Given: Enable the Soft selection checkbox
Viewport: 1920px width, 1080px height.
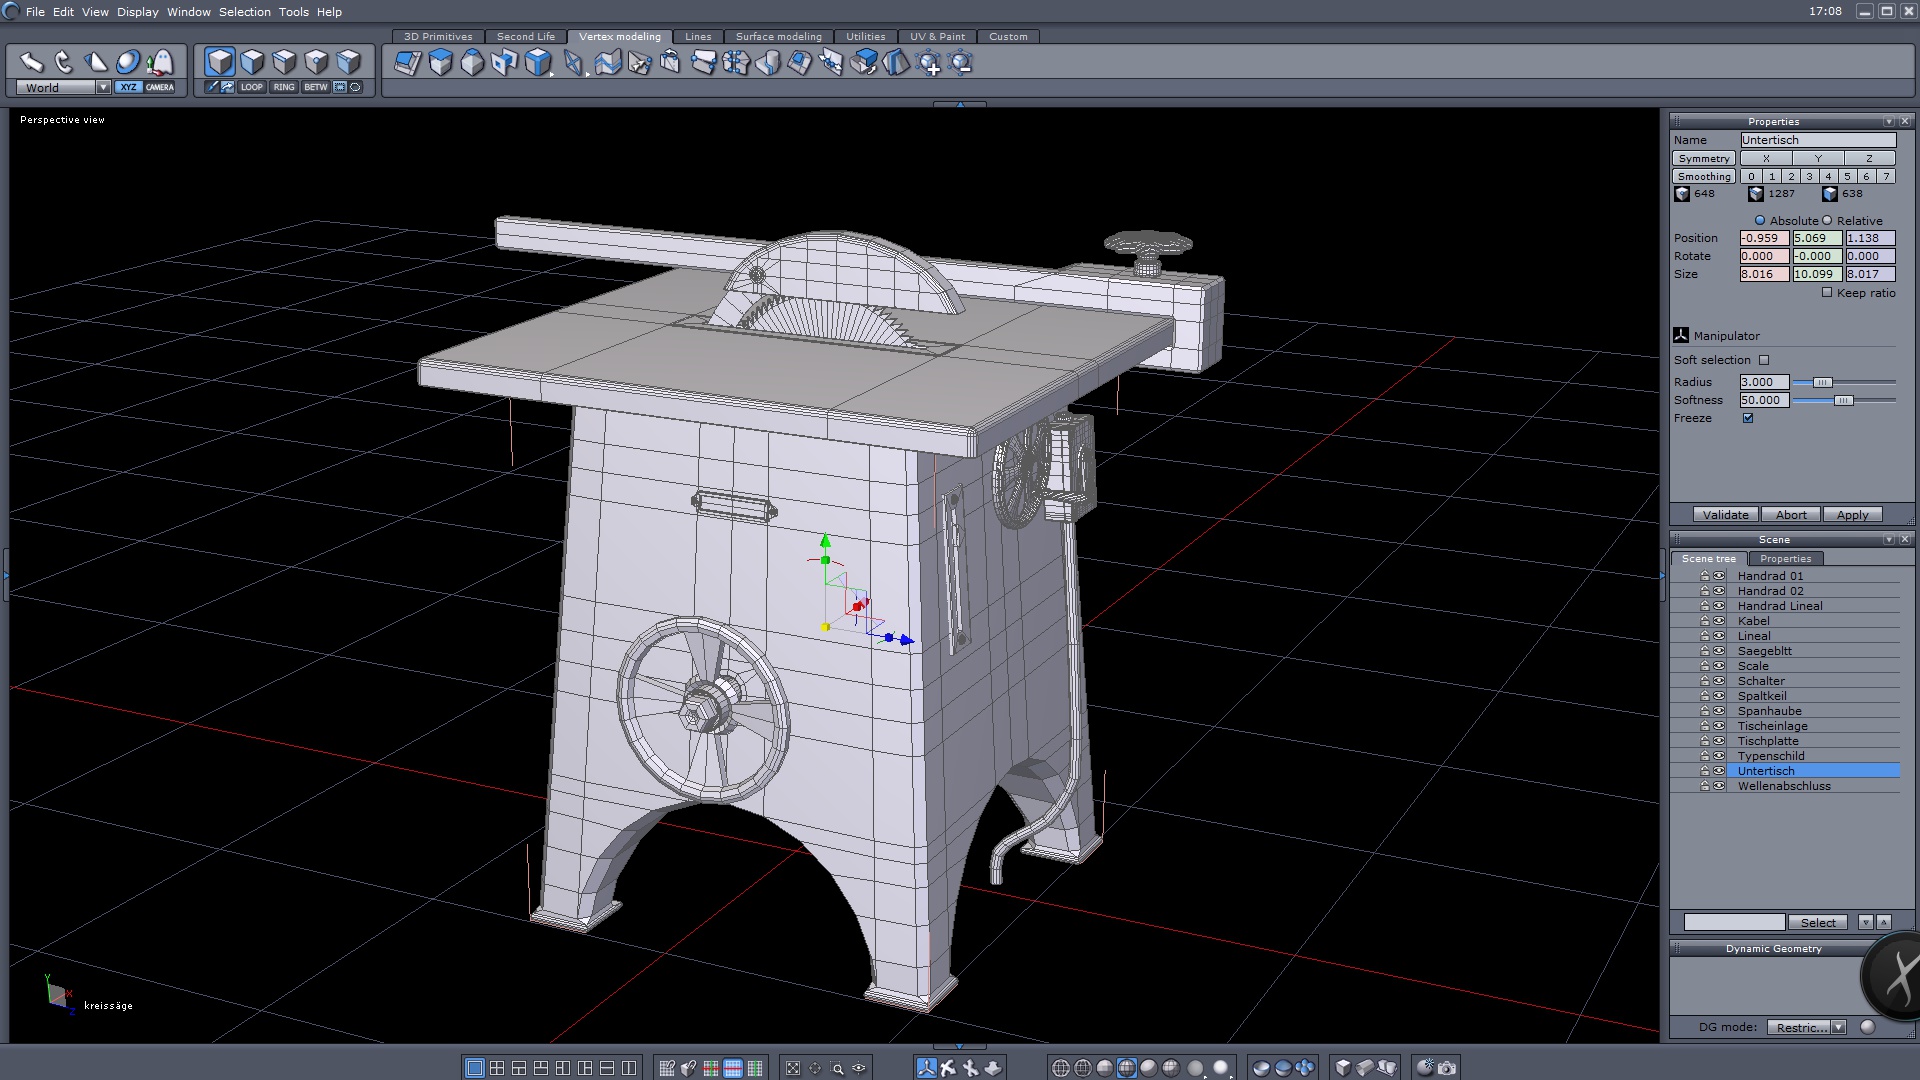Looking at the screenshot, I should (x=1764, y=360).
